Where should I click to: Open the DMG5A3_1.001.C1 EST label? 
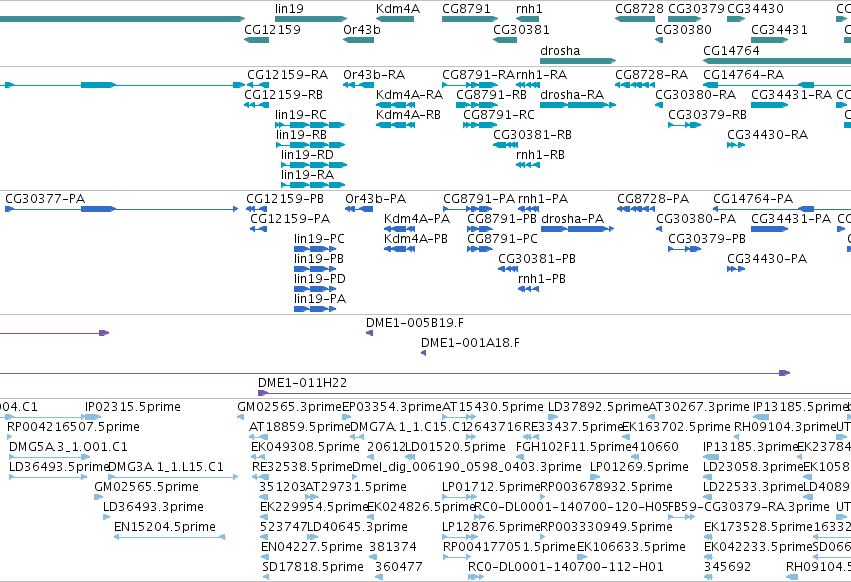click(x=68, y=447)
